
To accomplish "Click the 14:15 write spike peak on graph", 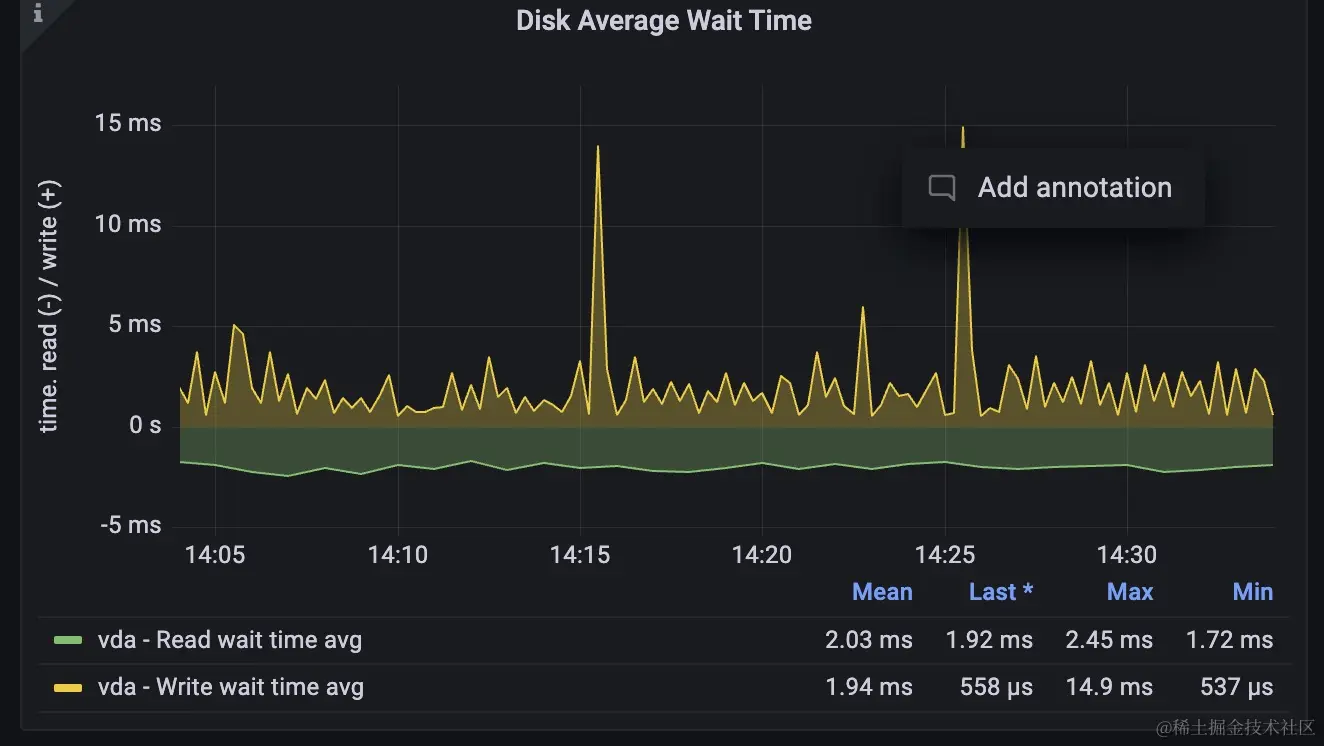I will [598, 148].
